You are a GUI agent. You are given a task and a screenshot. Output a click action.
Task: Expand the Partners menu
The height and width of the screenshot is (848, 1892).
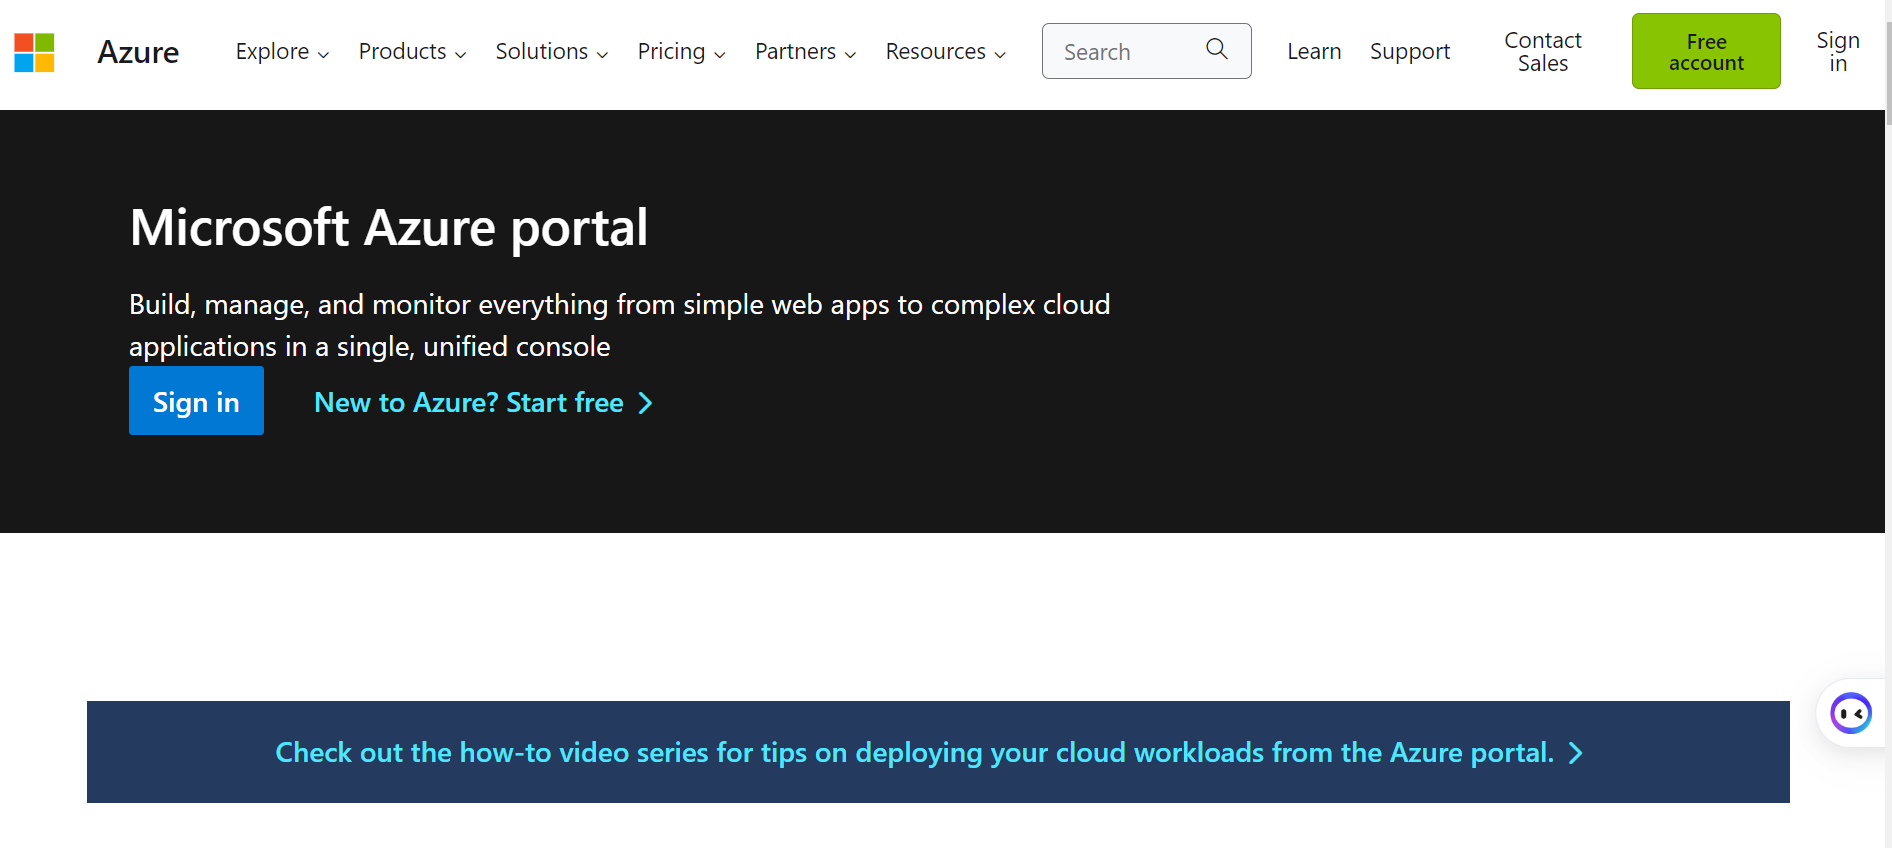tap(805, 52)
